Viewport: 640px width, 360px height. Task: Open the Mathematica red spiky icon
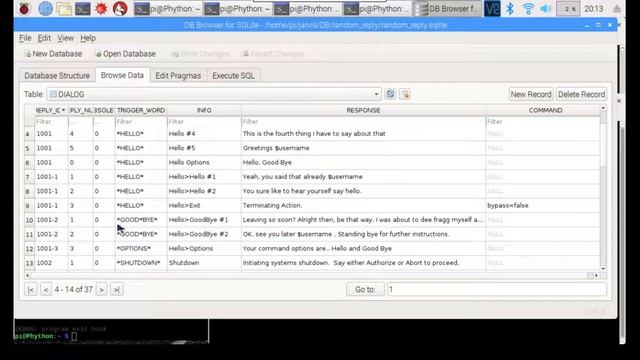(x=101, y=9)
